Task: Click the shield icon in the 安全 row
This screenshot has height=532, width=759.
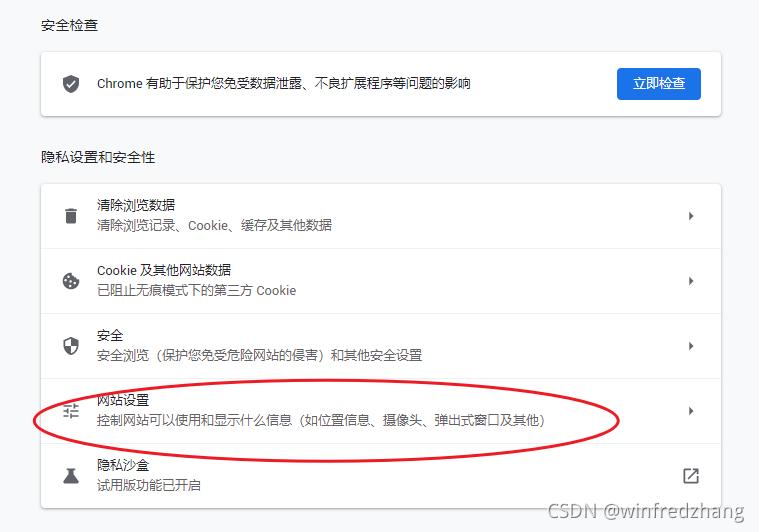Action: click(x=71, y=346)
